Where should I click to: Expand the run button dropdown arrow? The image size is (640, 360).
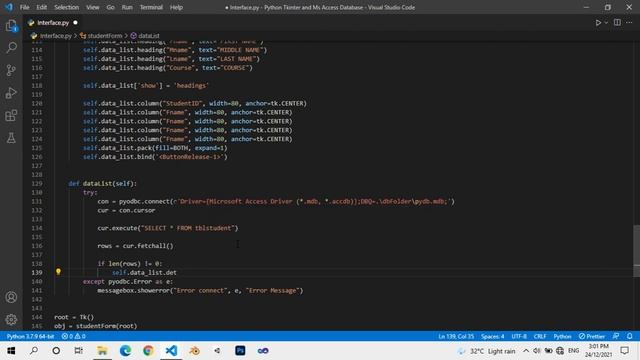pos(606,23)
